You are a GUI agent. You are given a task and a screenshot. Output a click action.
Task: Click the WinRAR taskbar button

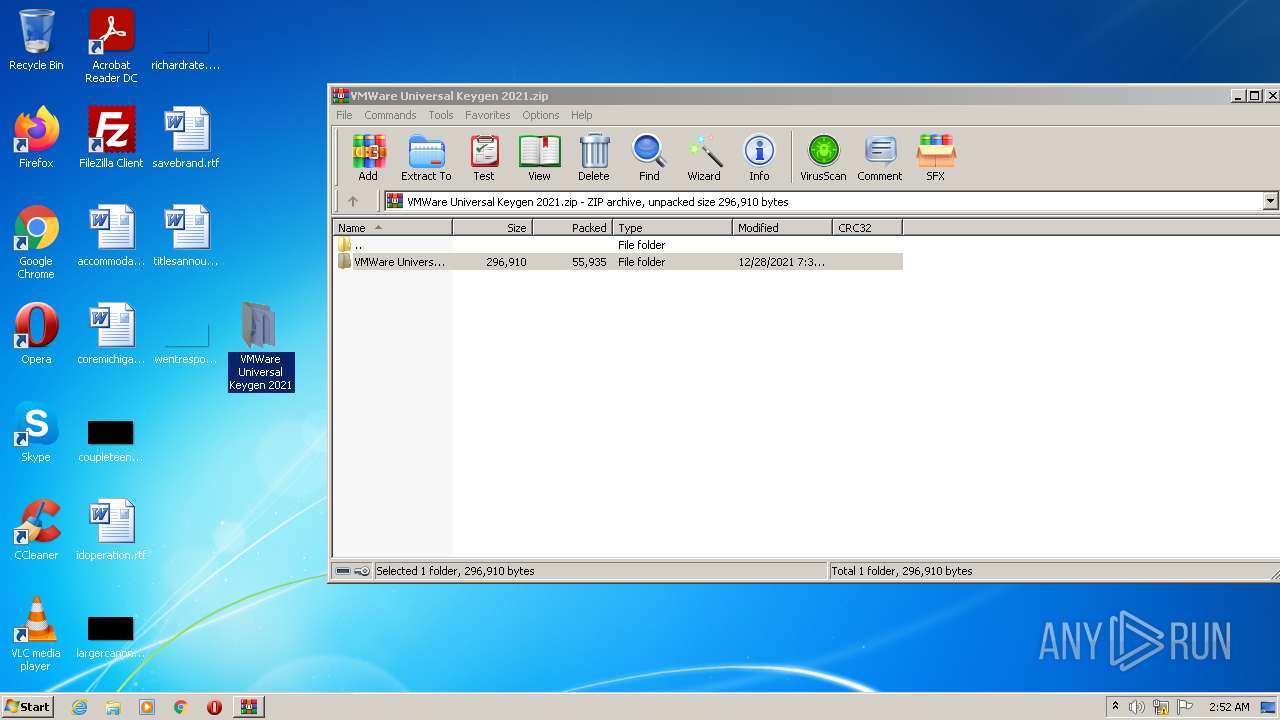pyautogui.click(x=248, y=707)
